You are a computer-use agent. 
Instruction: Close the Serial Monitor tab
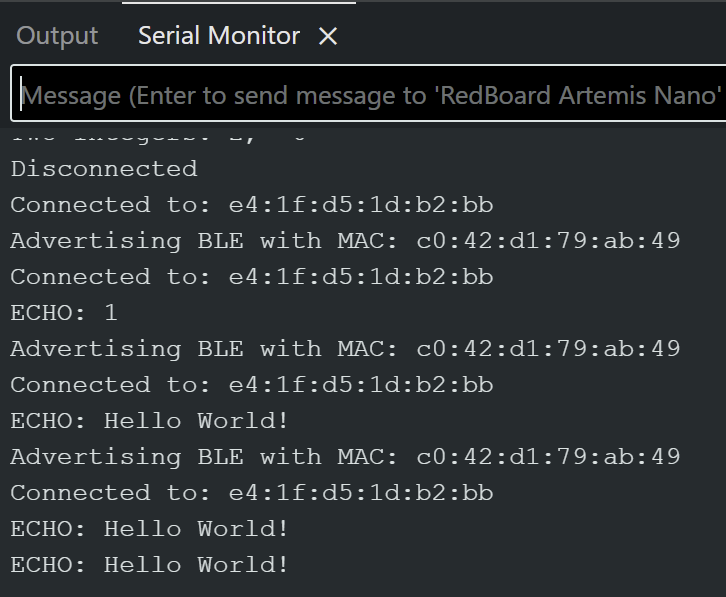[x=328, y=37]
